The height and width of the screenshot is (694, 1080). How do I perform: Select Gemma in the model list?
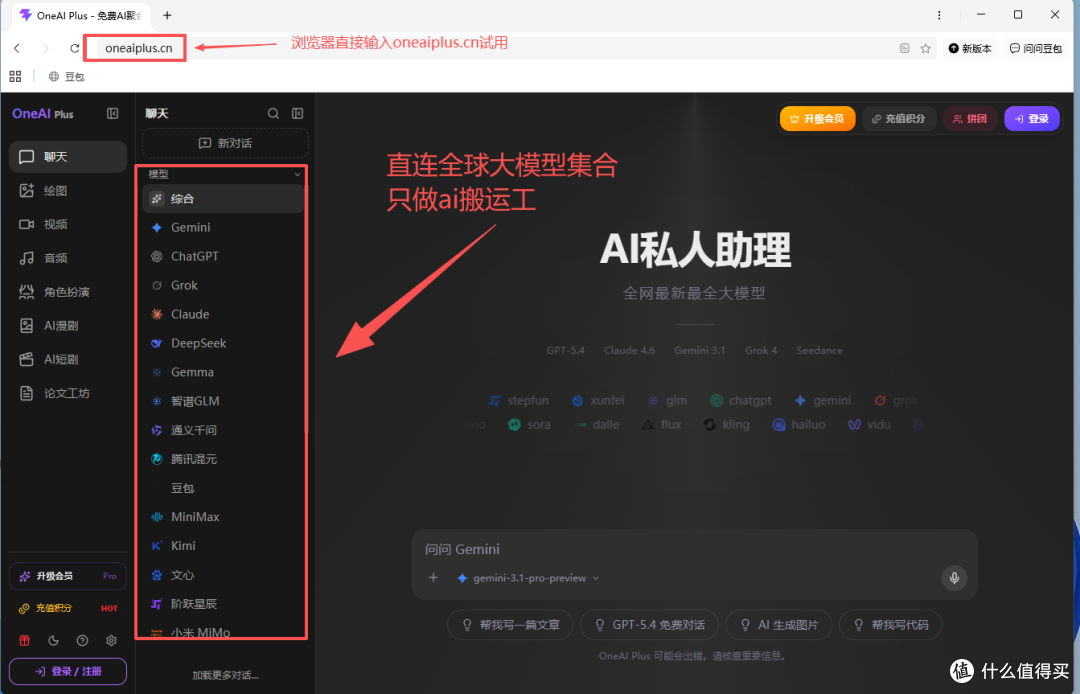click(223, 372)
